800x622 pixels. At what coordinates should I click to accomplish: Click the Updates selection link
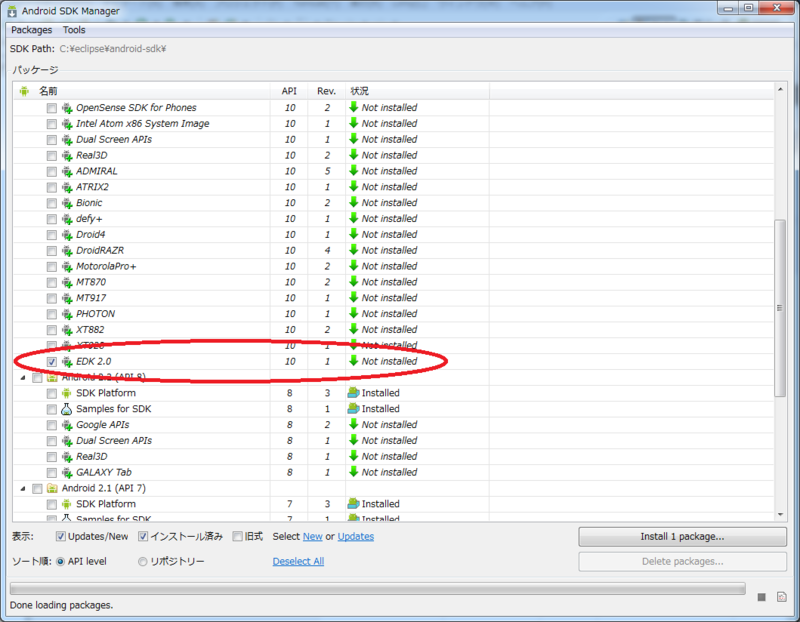click(356, 536)
